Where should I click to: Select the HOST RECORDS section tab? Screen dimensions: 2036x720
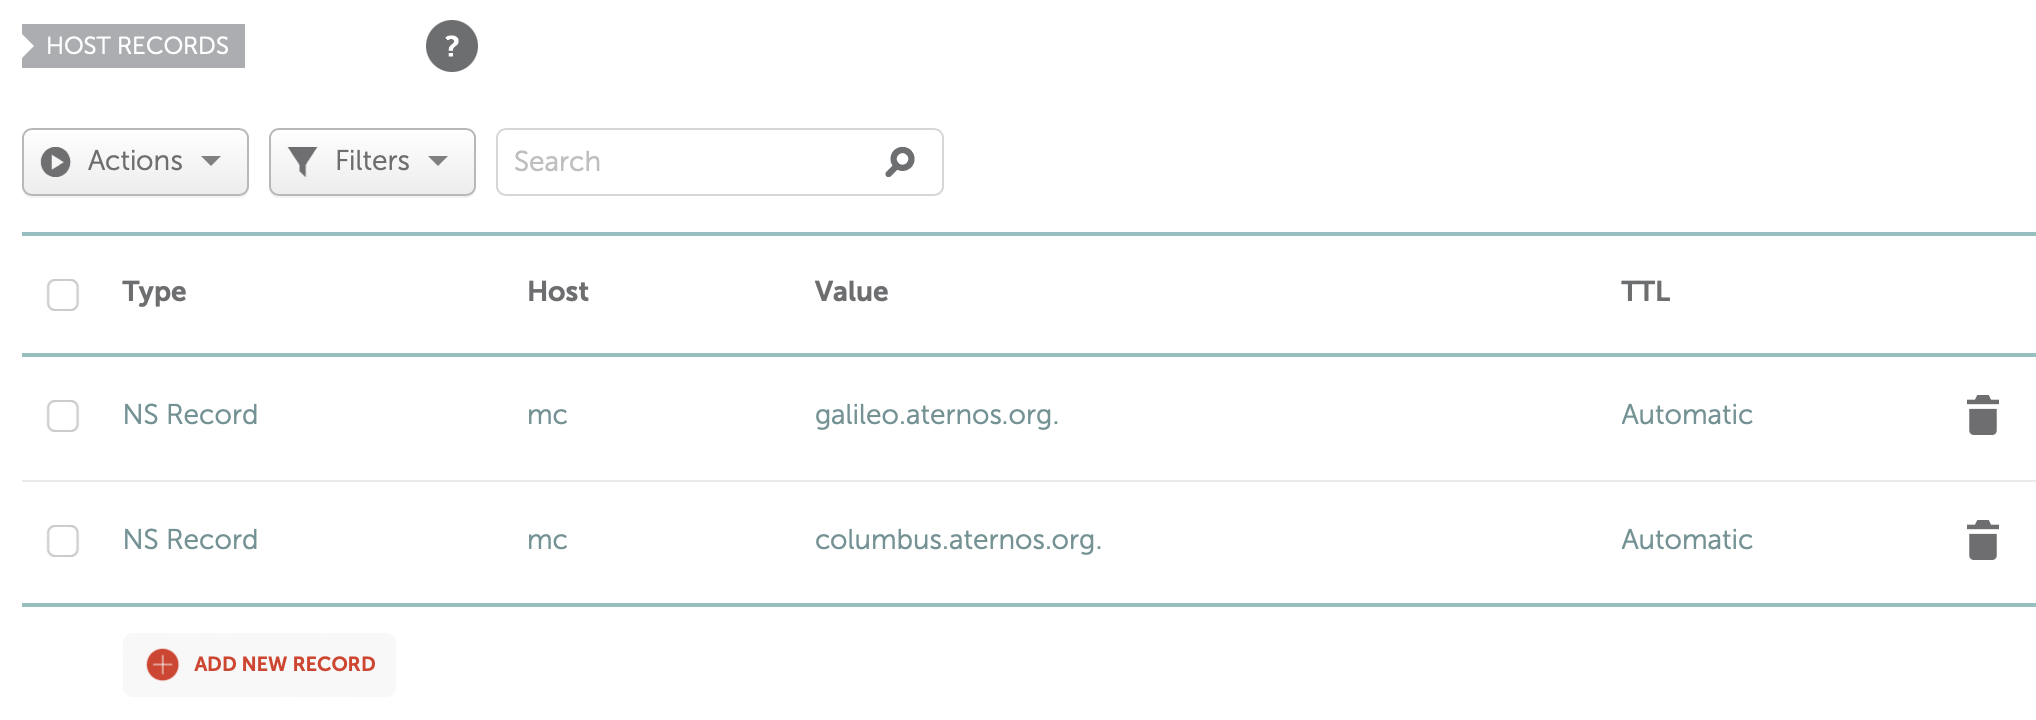pyautogui.click(x=134, y=46)
